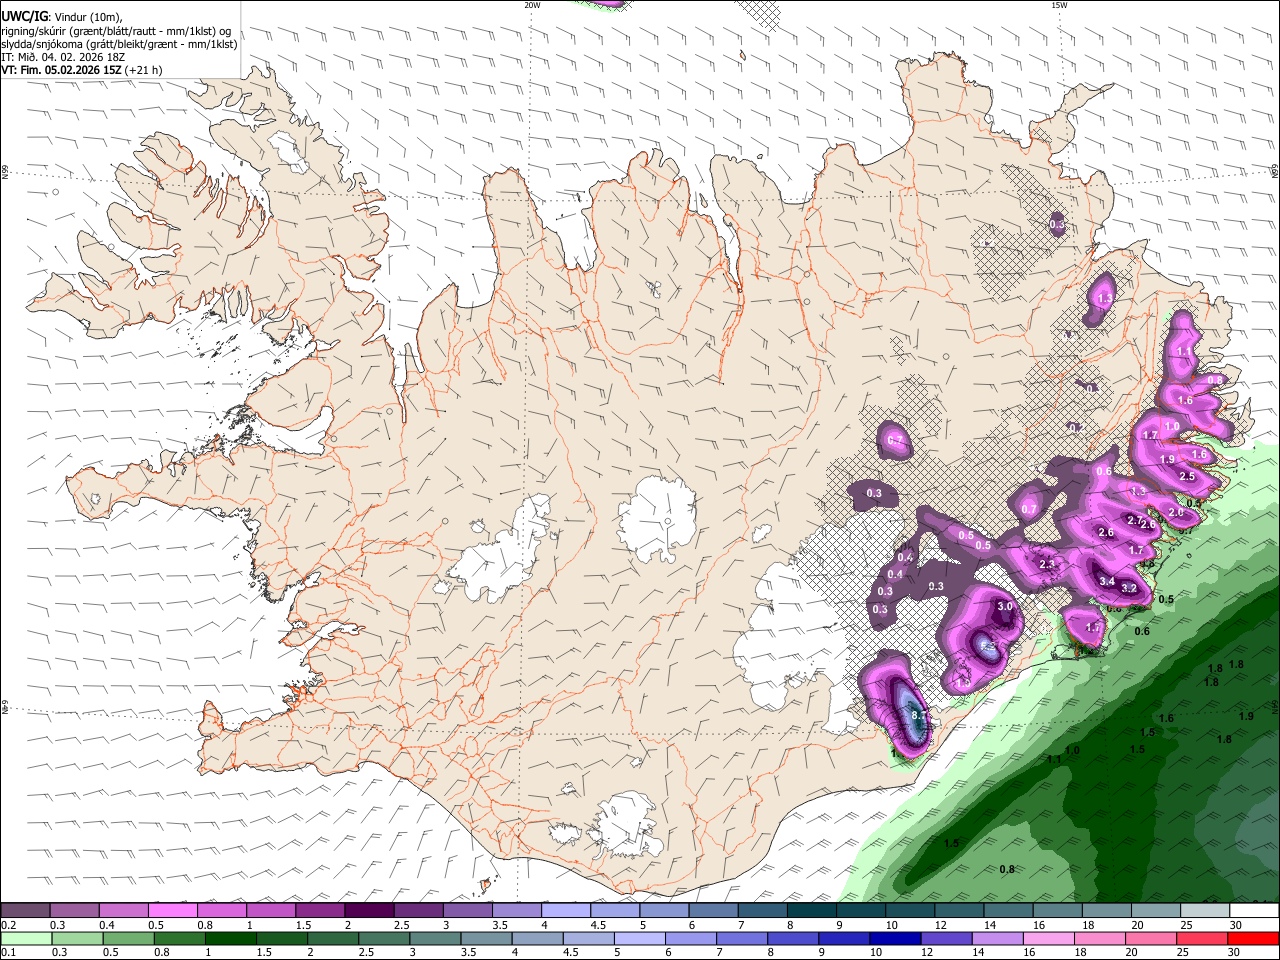Click the '15W' longitude label
Screen dimensions: 1280x960
tap(1059, 5)
